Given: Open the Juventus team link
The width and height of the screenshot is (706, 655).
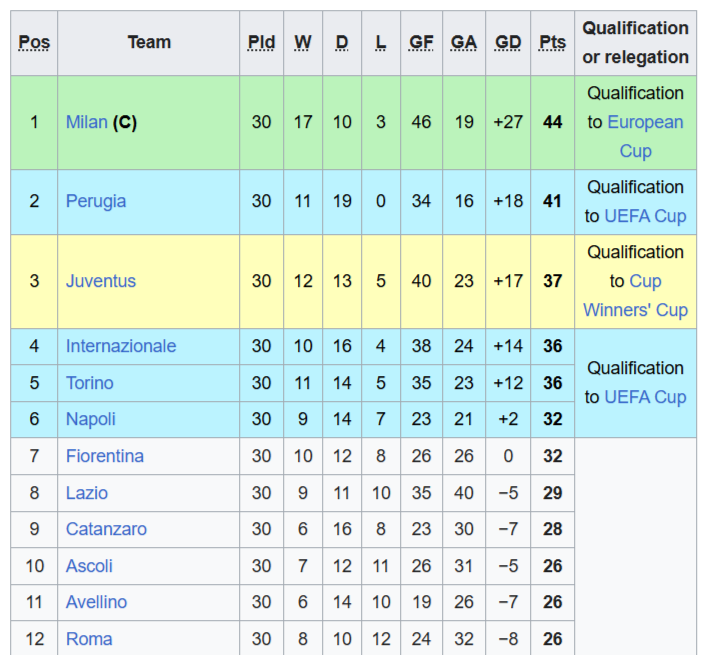Looking at the screenshot, I should click(101, 281).
